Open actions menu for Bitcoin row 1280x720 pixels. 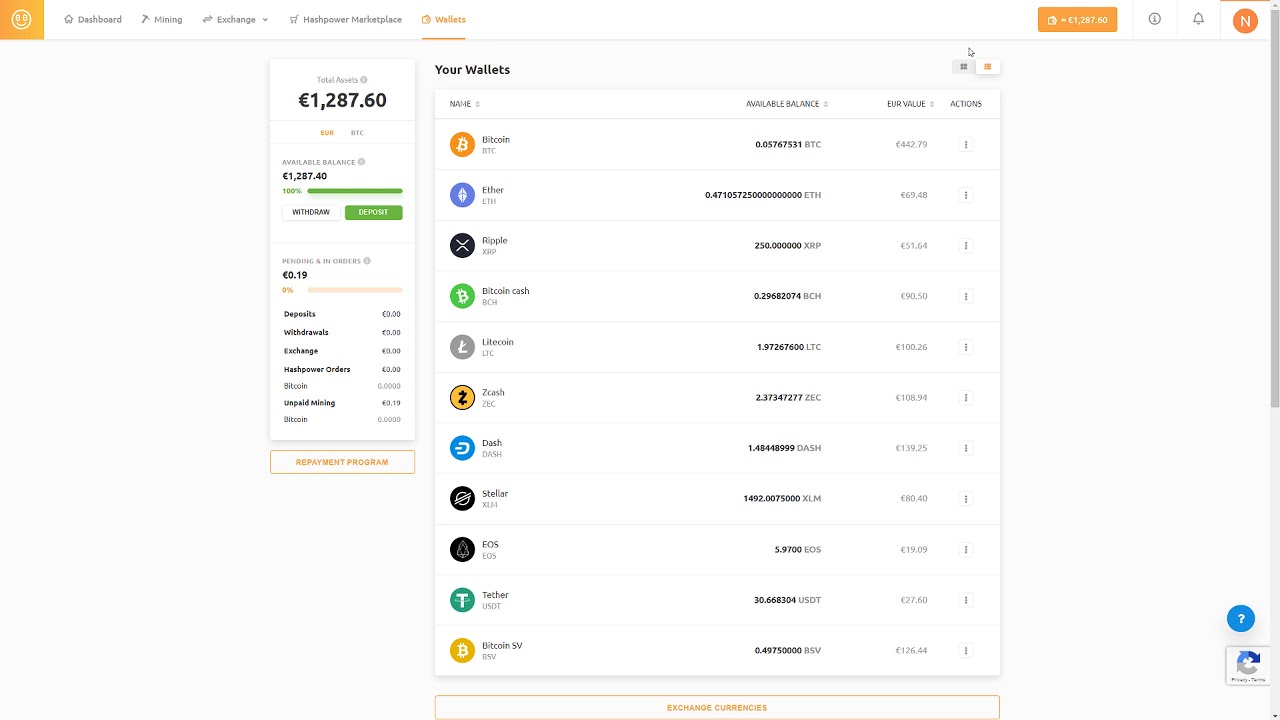click(x=966, y=145)
